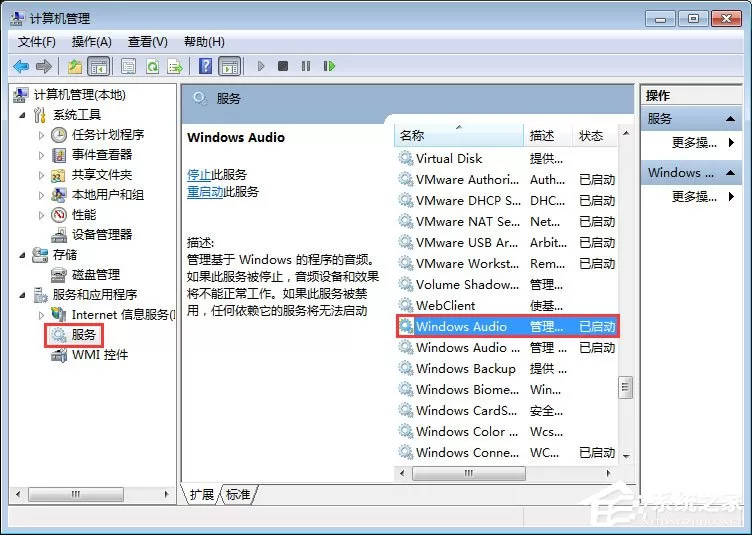Click the 停止 service link
Image resolution: width=752 pixels, height=535 pixels.
[x=199, y=174]
